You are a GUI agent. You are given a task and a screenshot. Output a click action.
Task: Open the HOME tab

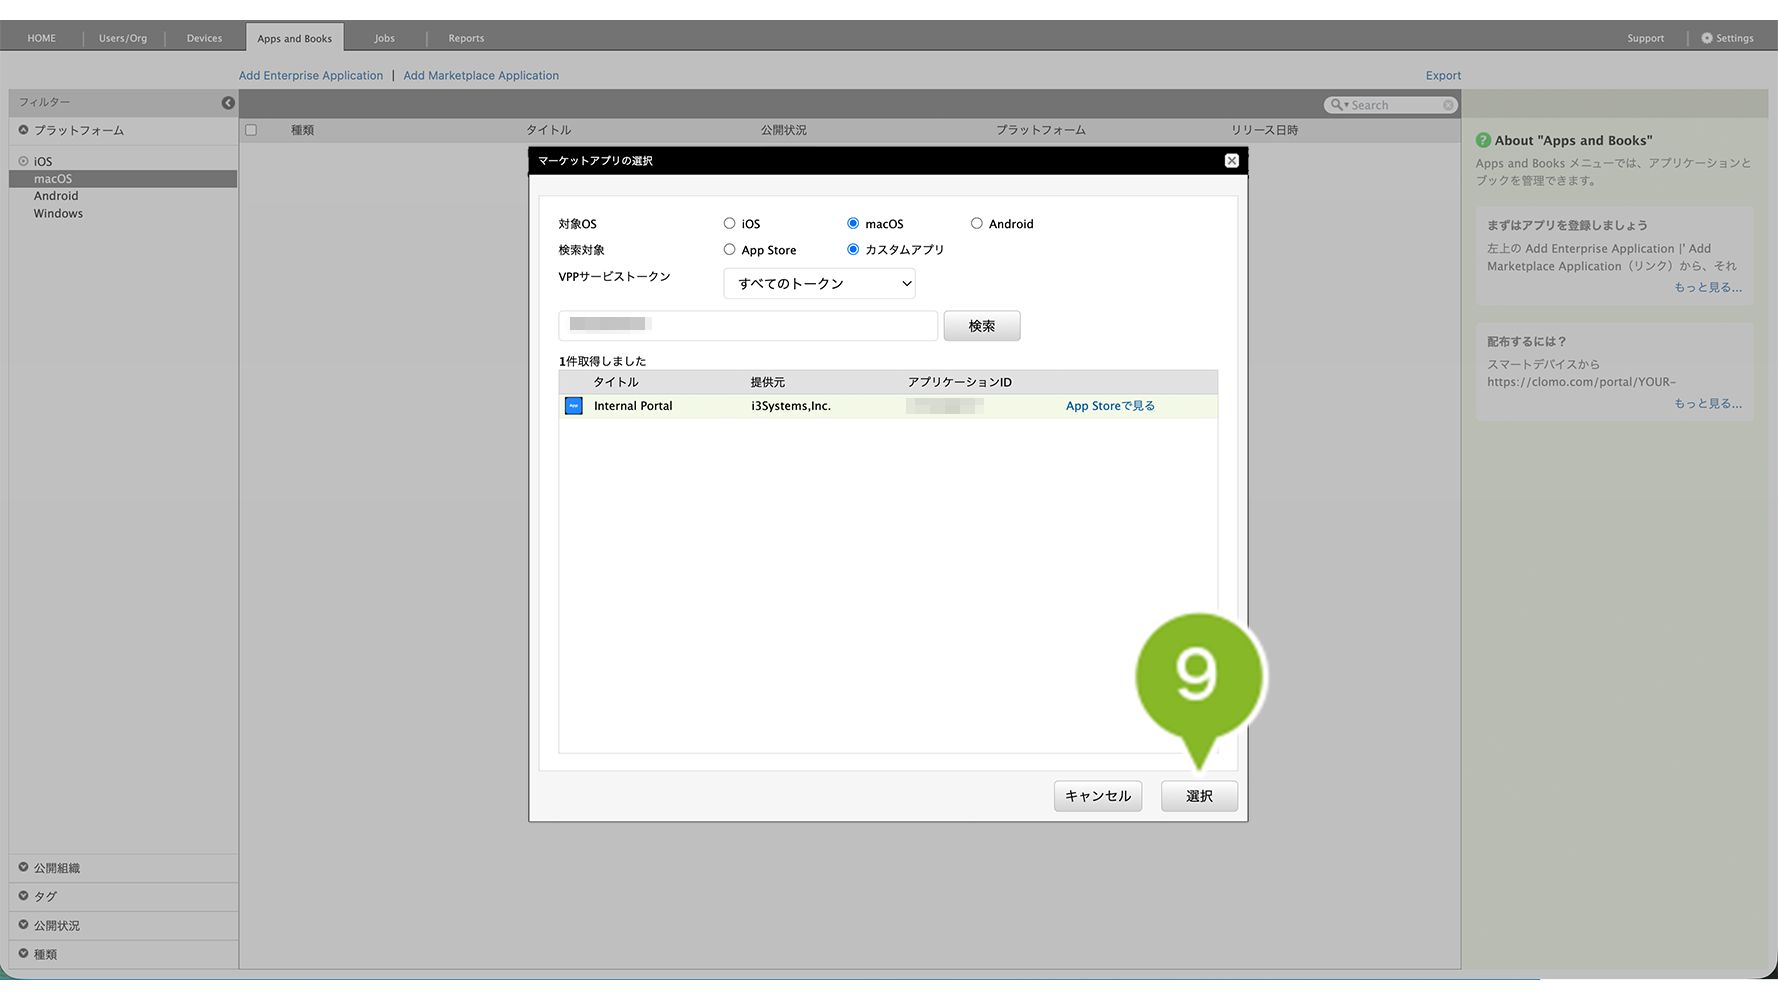click(x=42, y=38)
